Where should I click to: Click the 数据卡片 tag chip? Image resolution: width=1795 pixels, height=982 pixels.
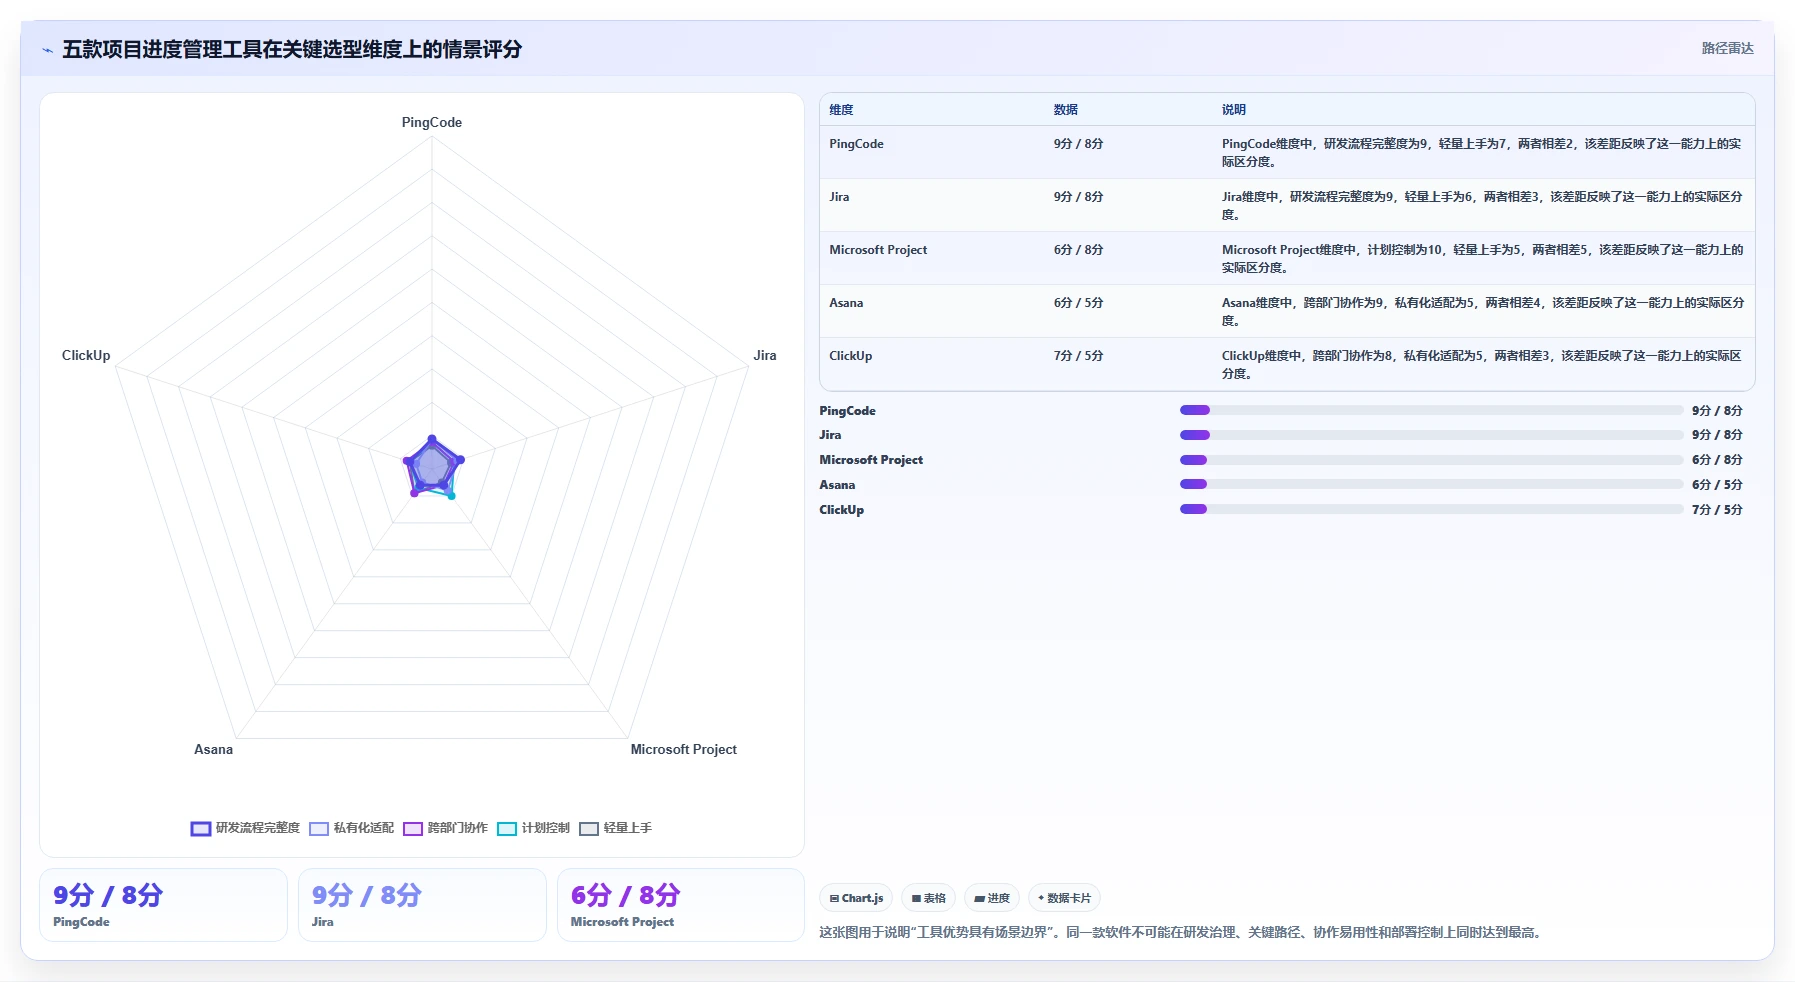coord(1064,898)
